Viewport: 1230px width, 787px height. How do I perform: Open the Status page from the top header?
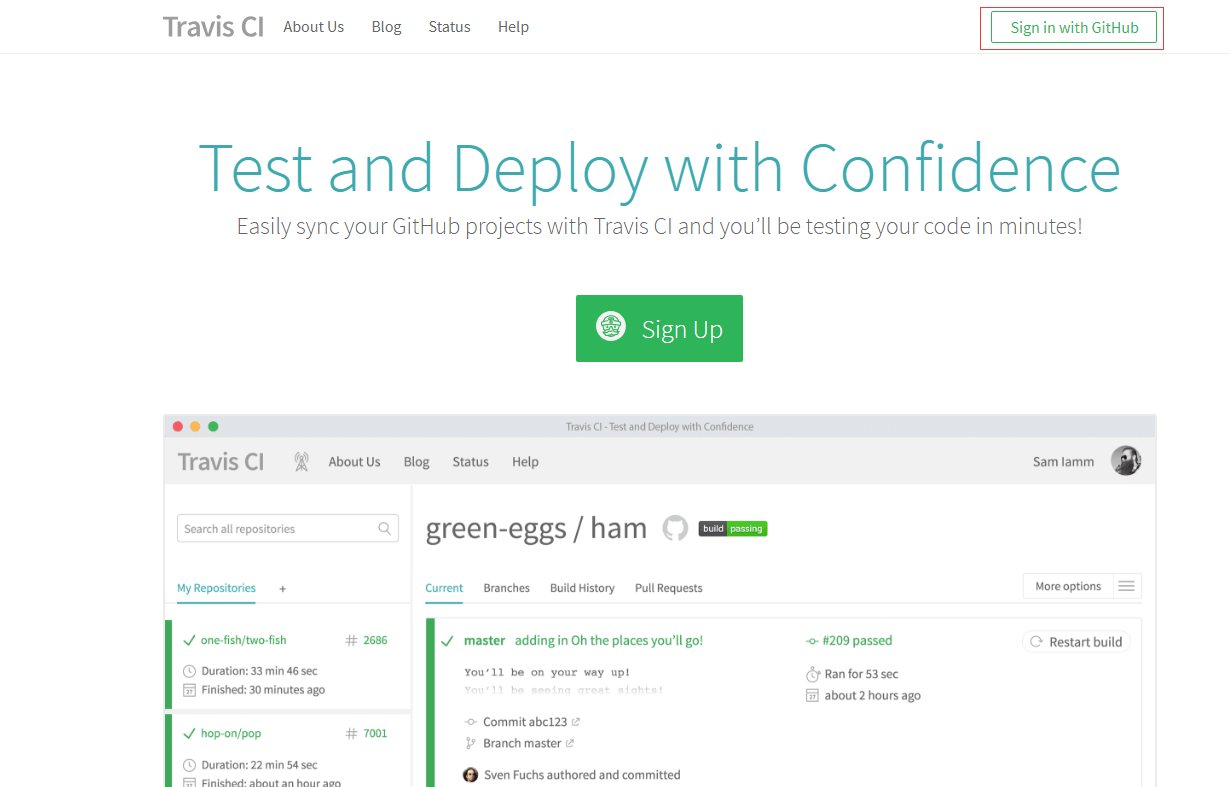449,27
